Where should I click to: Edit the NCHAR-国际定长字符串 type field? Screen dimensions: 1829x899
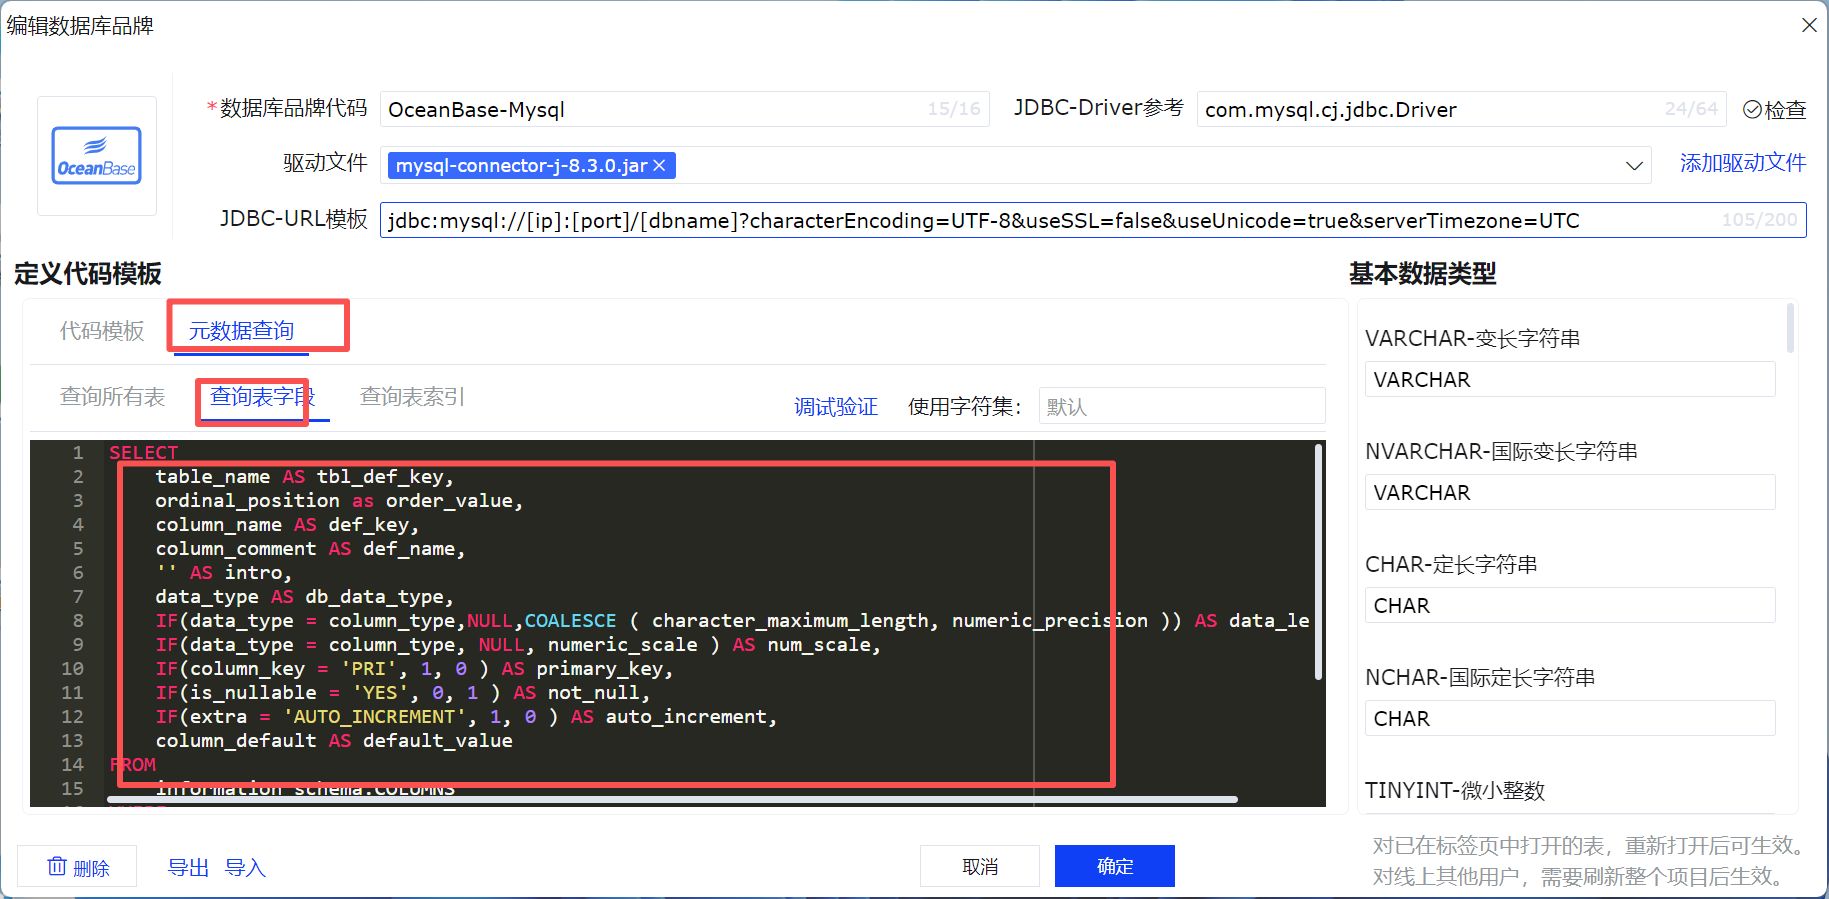click(1570, 719)
